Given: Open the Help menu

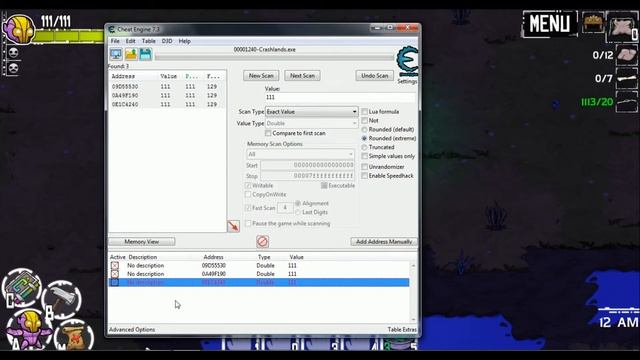Looking at the screenshot, I should 184,41.
